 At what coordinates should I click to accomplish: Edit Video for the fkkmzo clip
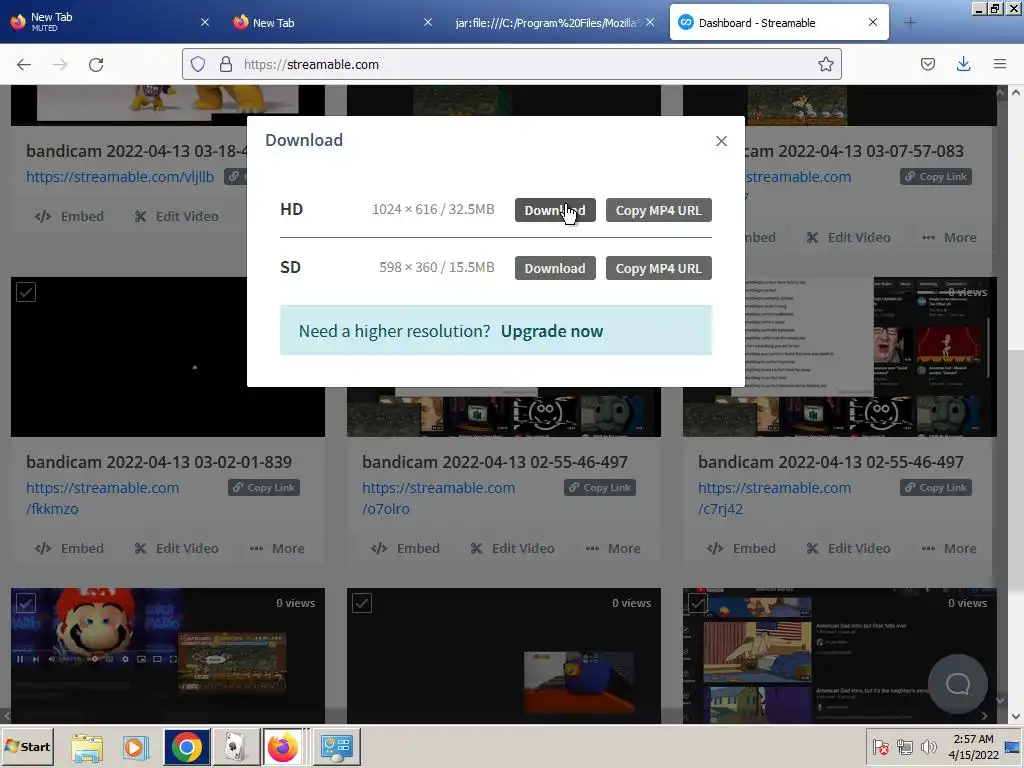tap(176, 549)
